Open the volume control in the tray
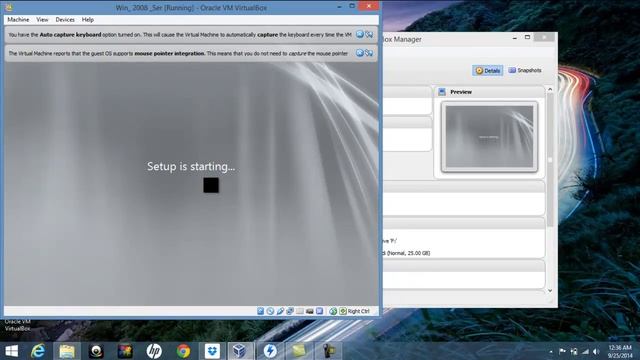The height and width of the screenshot is (360, 640). tap(596, 351)
